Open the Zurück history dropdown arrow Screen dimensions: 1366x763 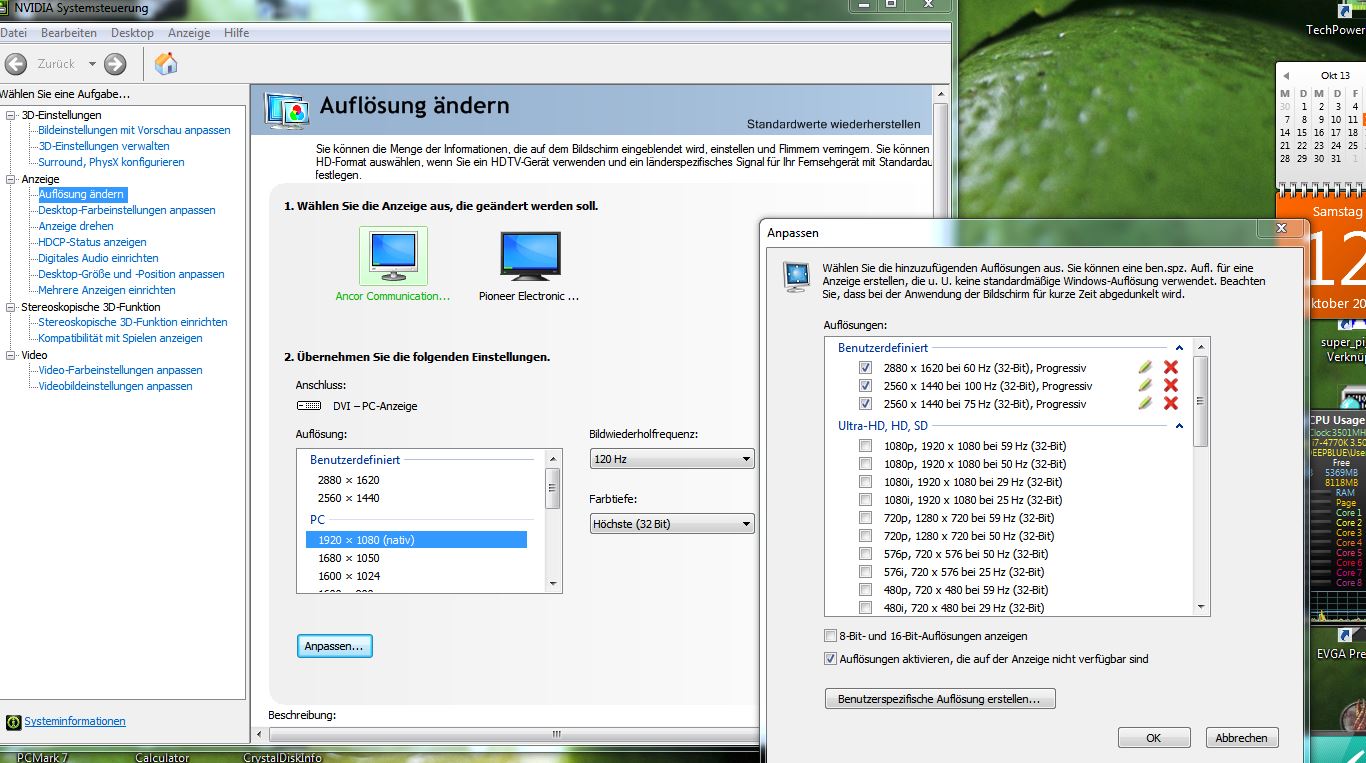[x=92, y=64]
